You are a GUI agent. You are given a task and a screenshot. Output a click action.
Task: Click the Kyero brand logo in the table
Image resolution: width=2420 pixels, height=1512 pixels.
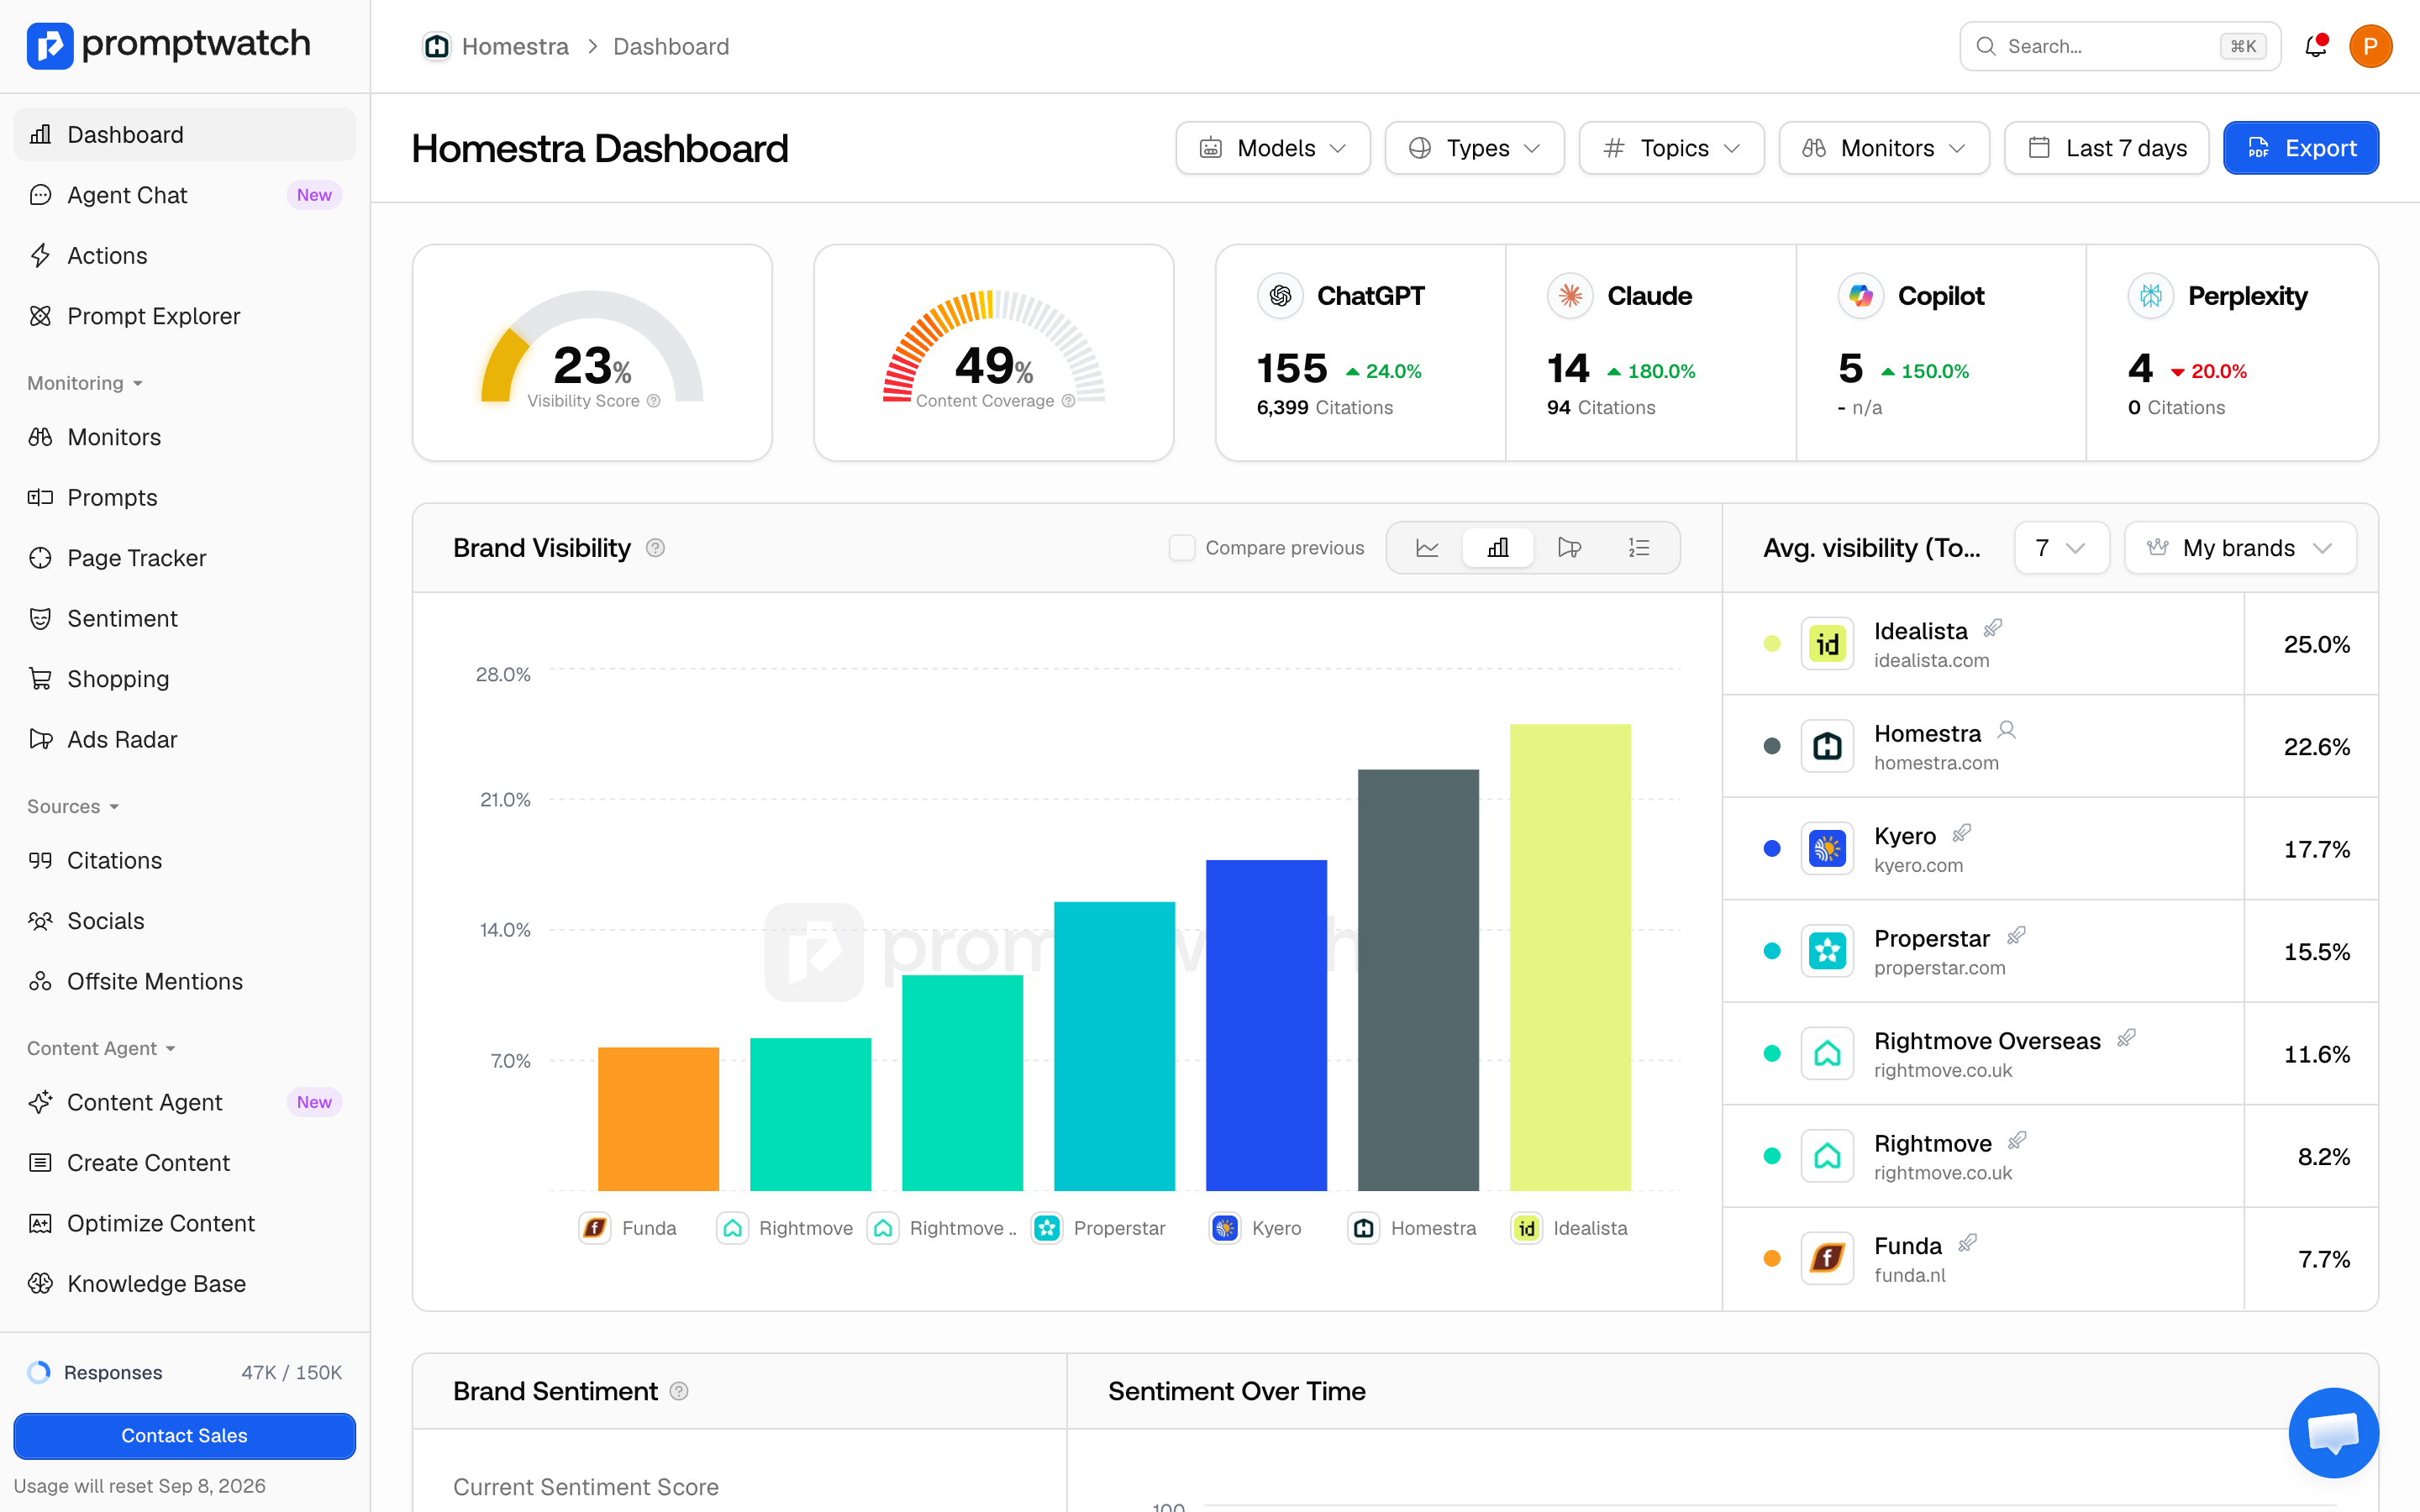1828,849
